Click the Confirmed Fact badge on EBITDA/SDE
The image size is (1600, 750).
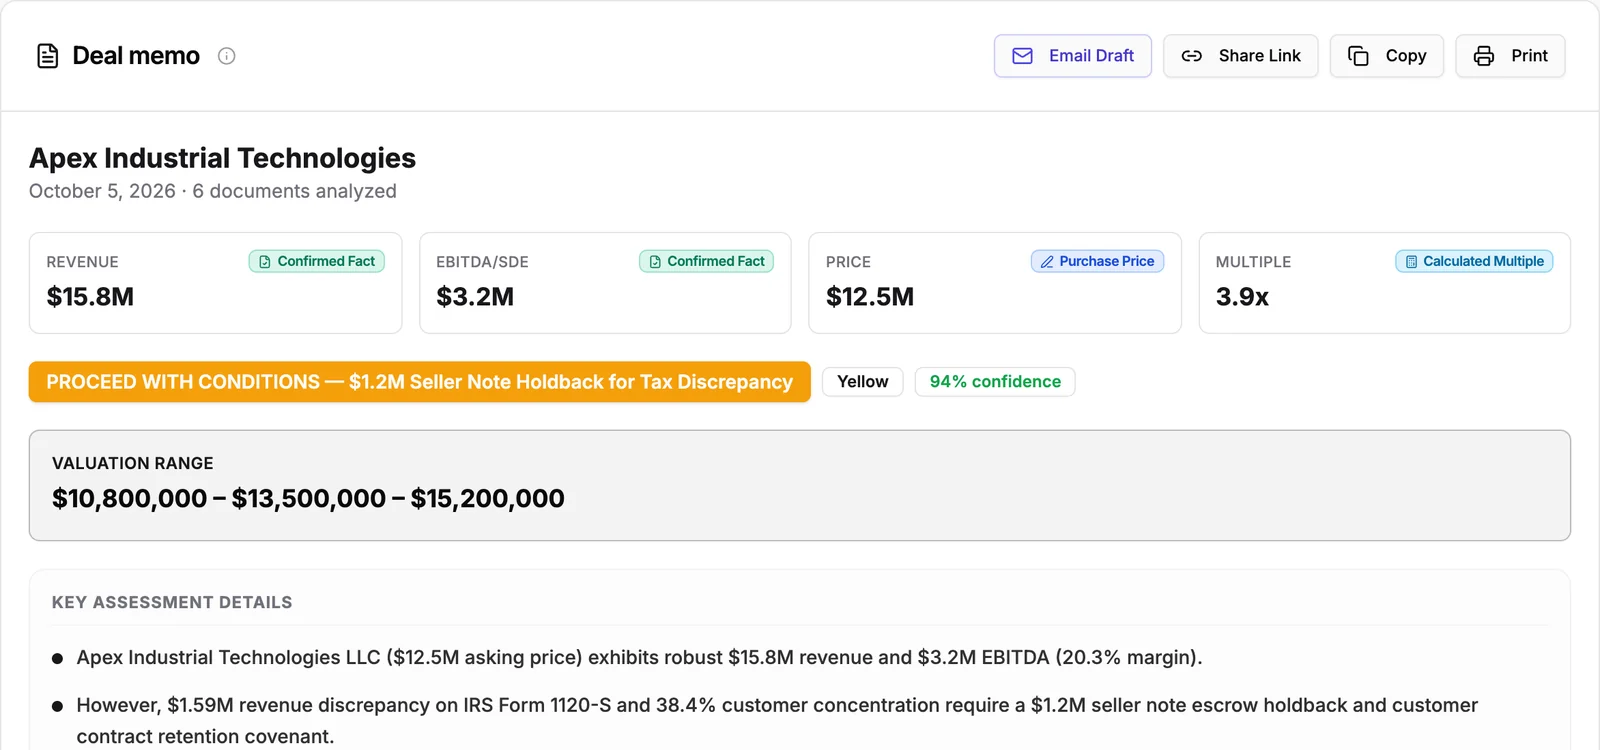pos(707,261)
